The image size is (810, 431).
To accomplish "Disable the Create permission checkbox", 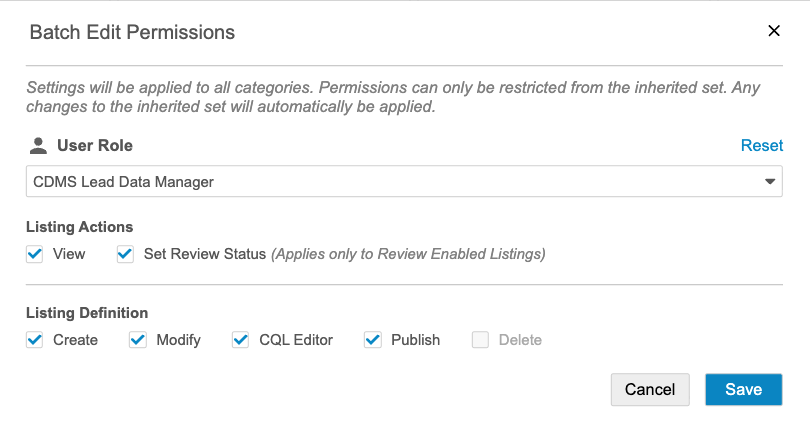I will click(x=35, y=340).
